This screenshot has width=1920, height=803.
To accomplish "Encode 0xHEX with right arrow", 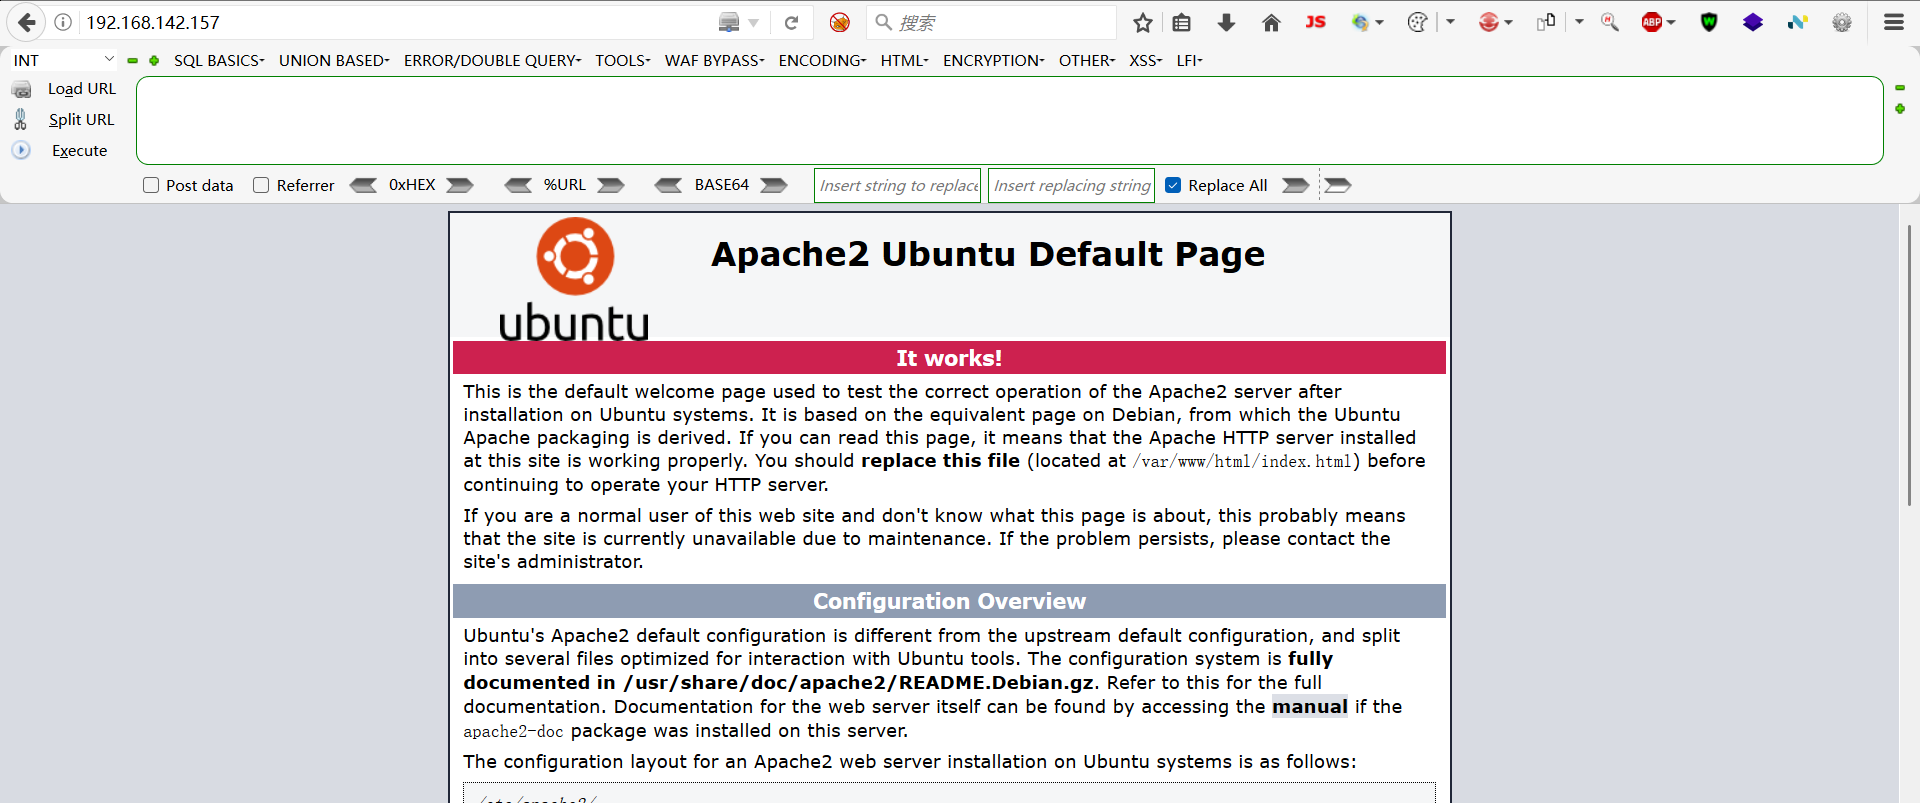I will (x=460, y=185).
